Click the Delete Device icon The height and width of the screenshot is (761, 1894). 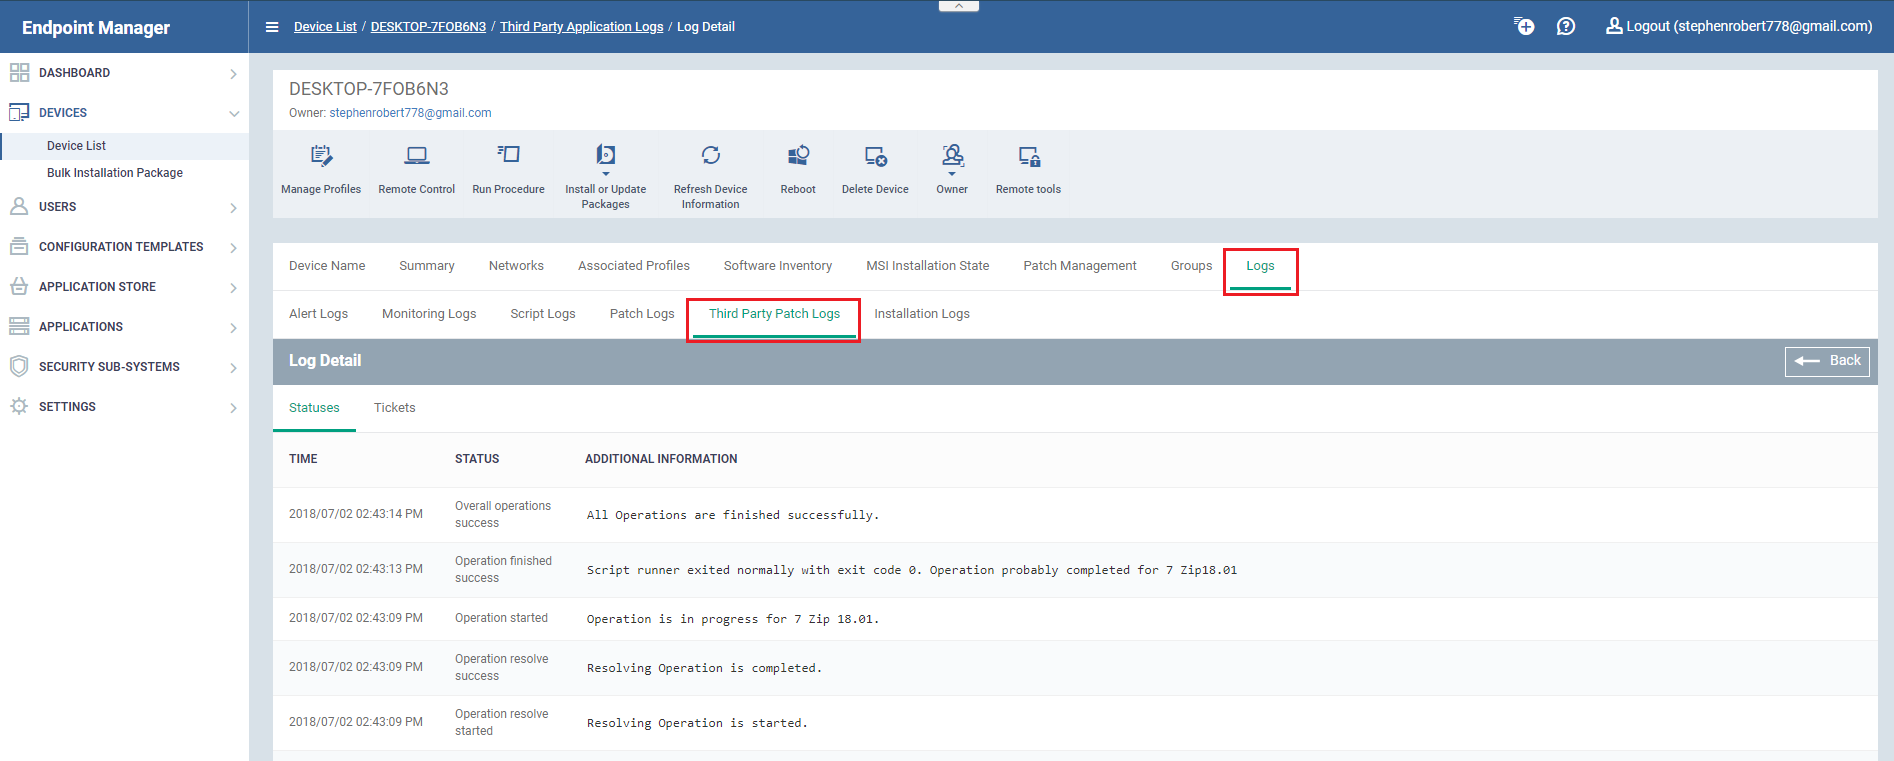875,156
